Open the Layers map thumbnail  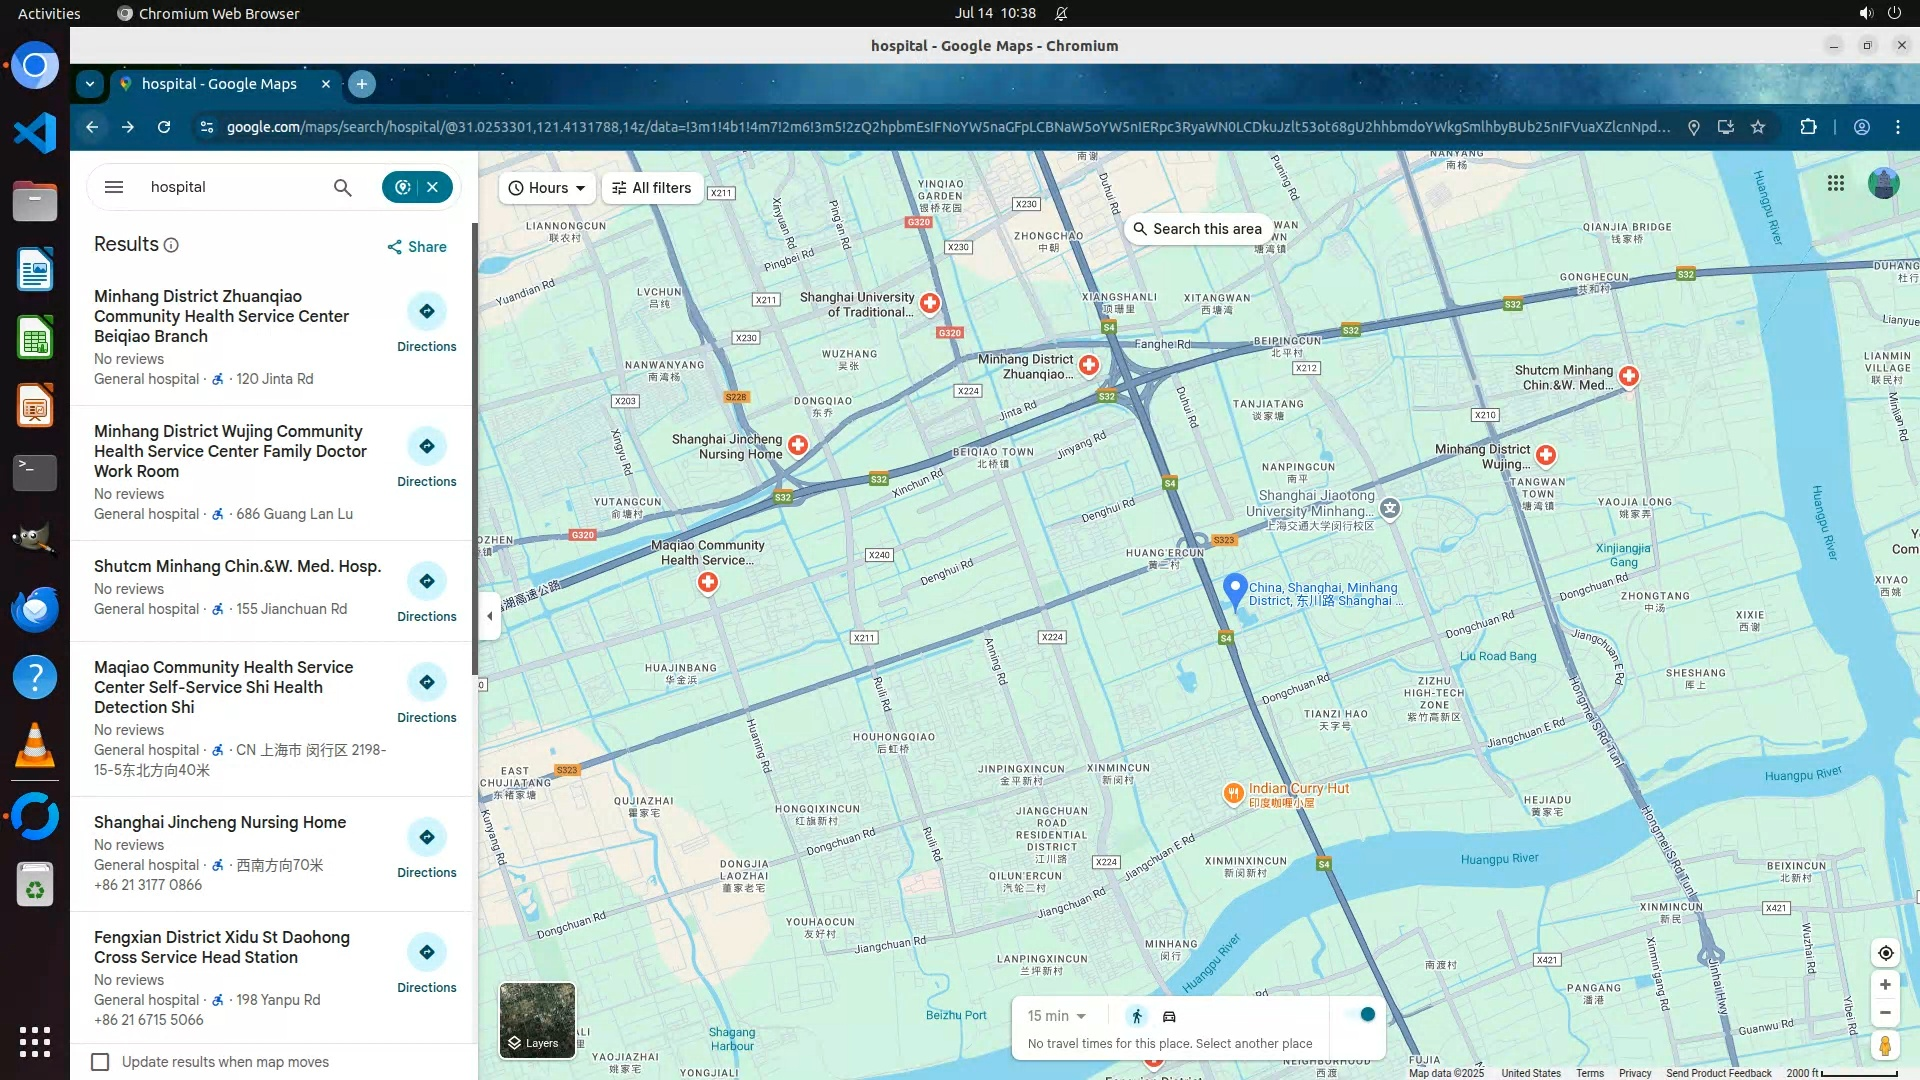click(537, 1020)
